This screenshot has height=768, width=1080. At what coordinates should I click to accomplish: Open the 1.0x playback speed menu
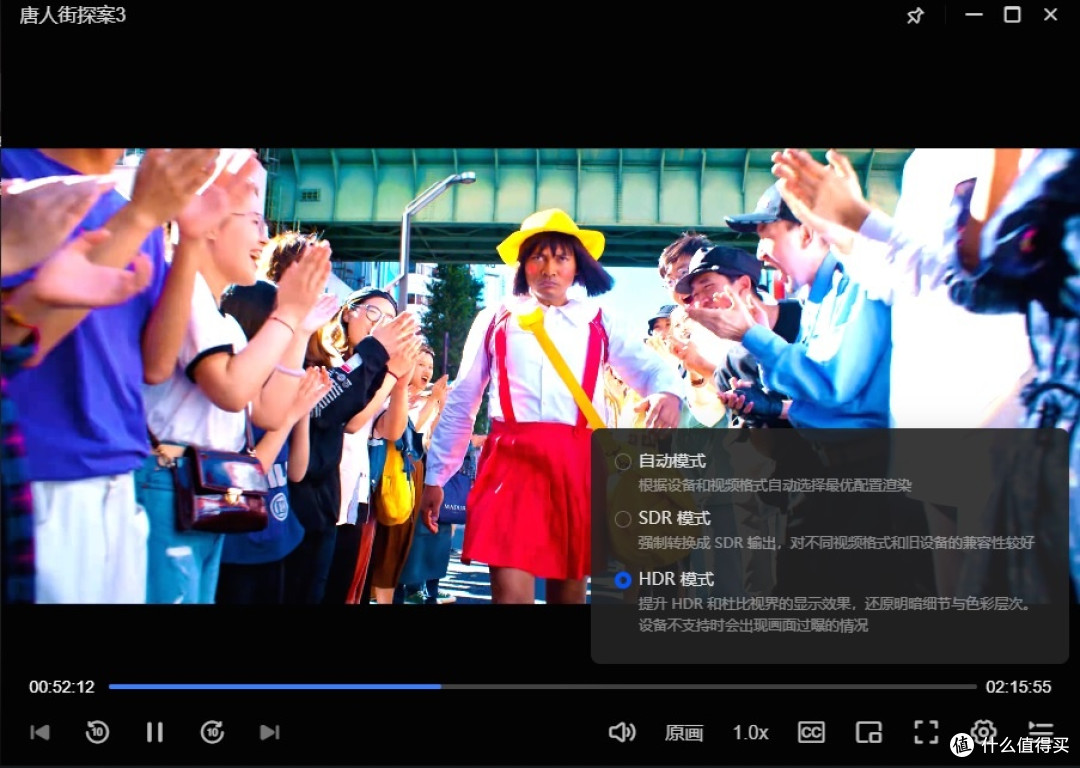(x=750, y=733)
